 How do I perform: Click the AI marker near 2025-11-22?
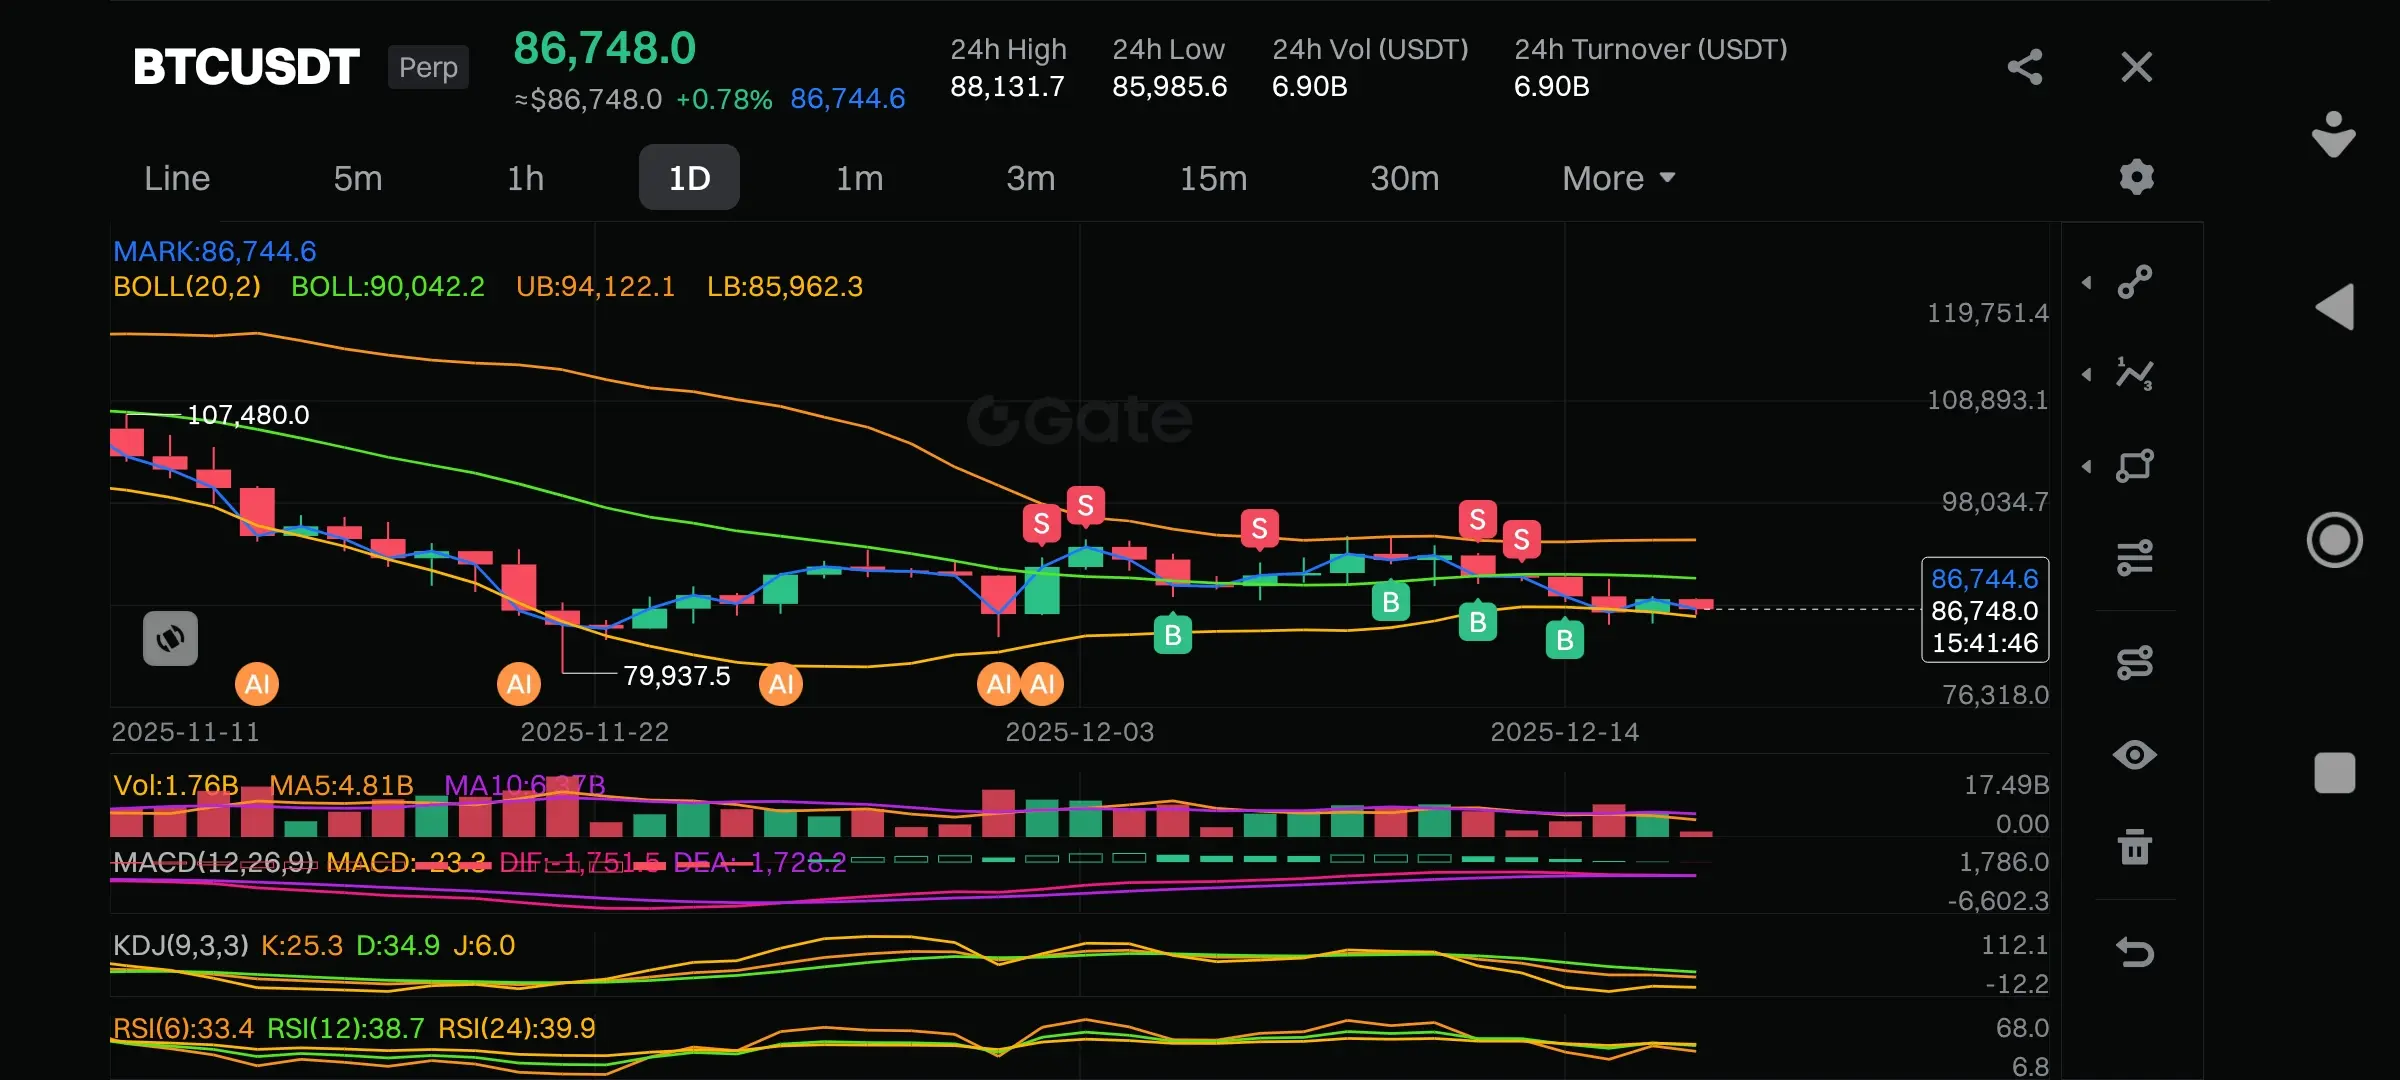pyautogui.click(x=519, y=684)
